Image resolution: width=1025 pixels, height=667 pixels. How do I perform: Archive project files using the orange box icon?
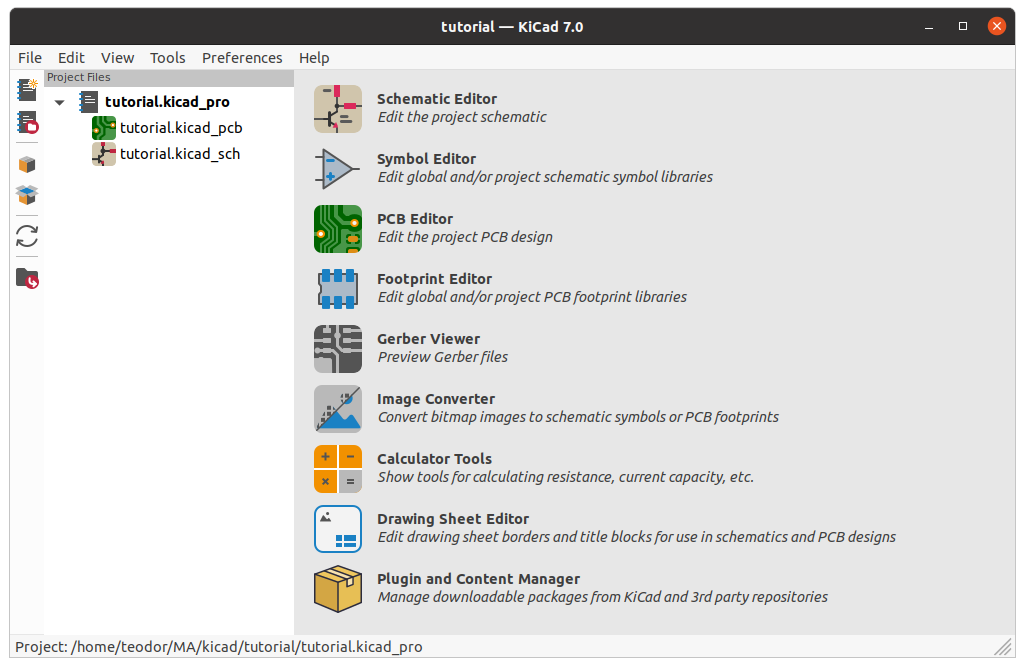(x=27, y=164)
